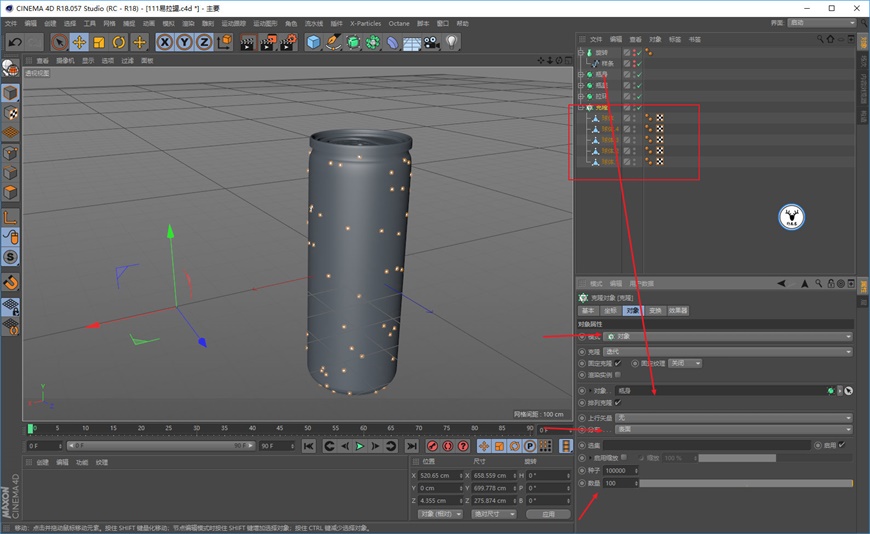Image resolution: width=870 pixels, height=534 pixels.
Task: Toggle the 启用 checkbox beside 选集
Action: (x=842, y=445)
